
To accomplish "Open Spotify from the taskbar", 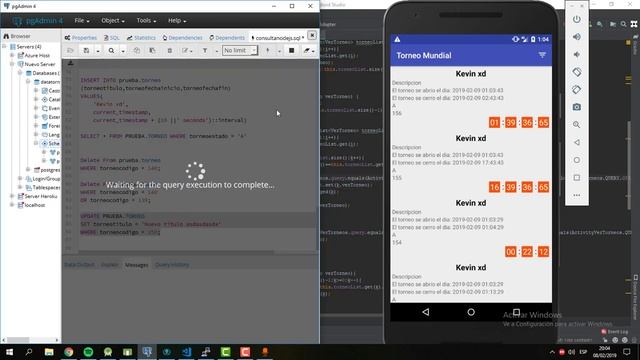I will pos(88,352).
